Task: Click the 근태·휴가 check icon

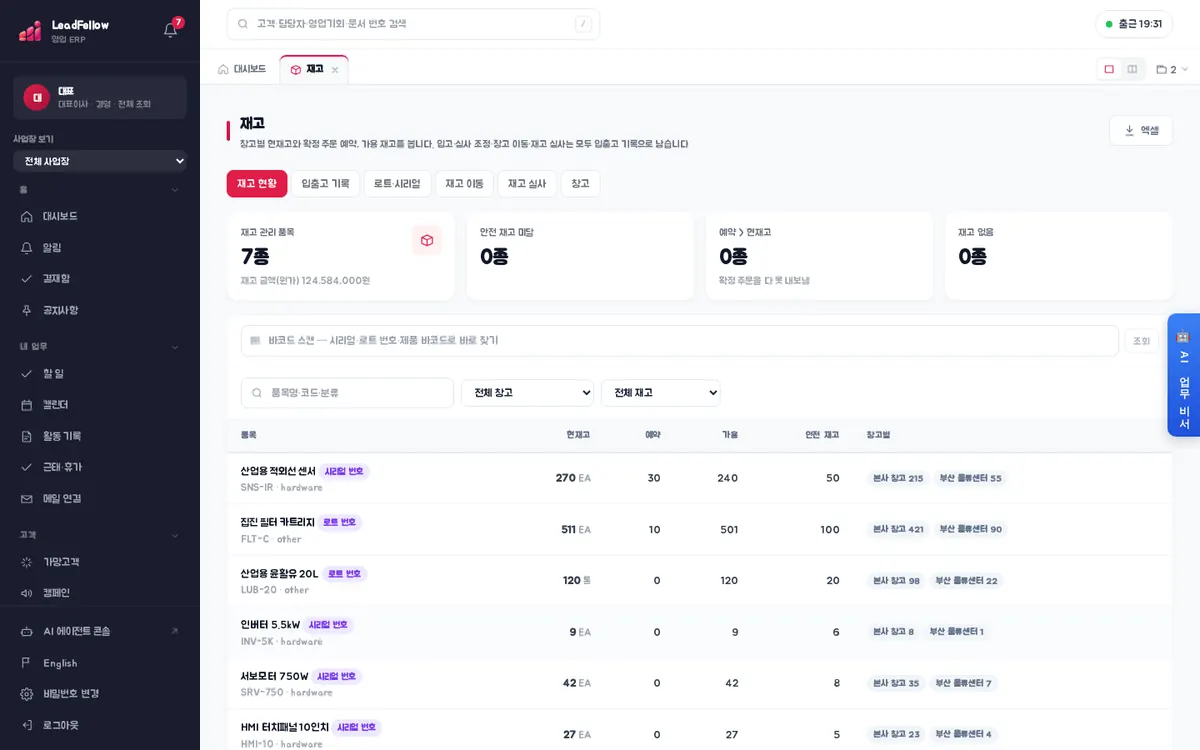Action: point(27,467)
